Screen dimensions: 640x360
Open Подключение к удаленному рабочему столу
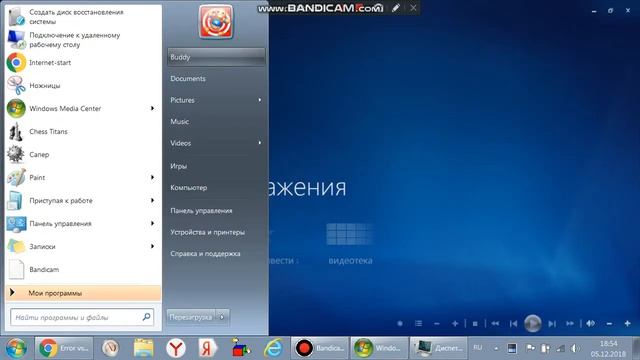point(83,40)
